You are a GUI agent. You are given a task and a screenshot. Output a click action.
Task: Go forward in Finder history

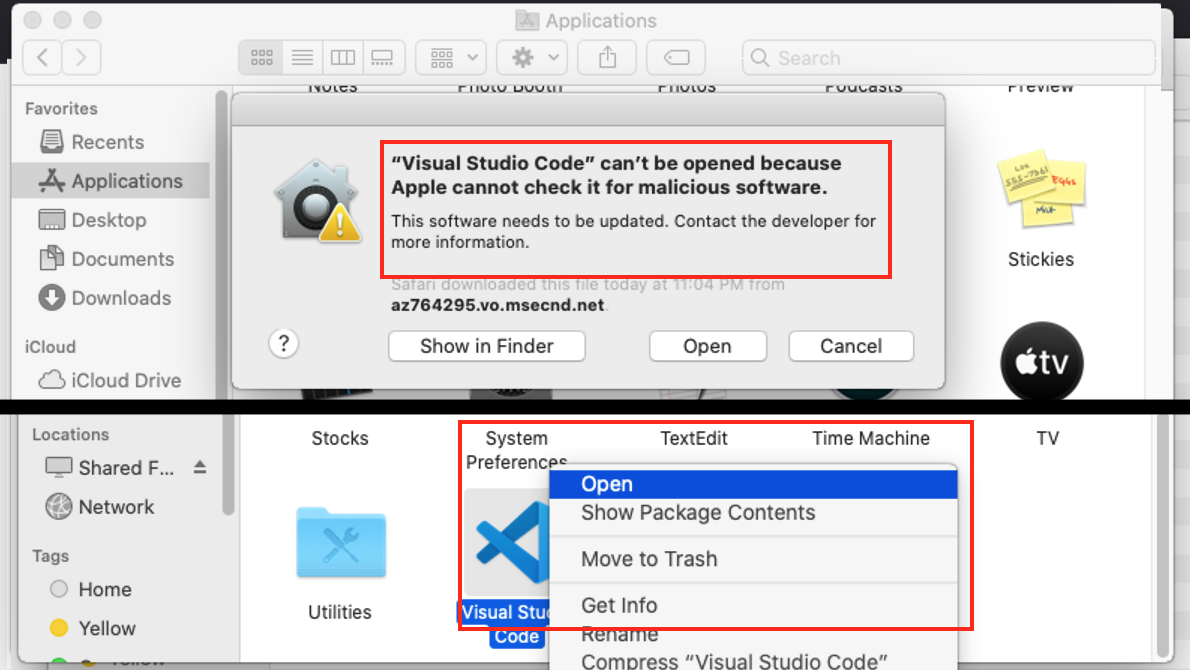coord(81,58)
